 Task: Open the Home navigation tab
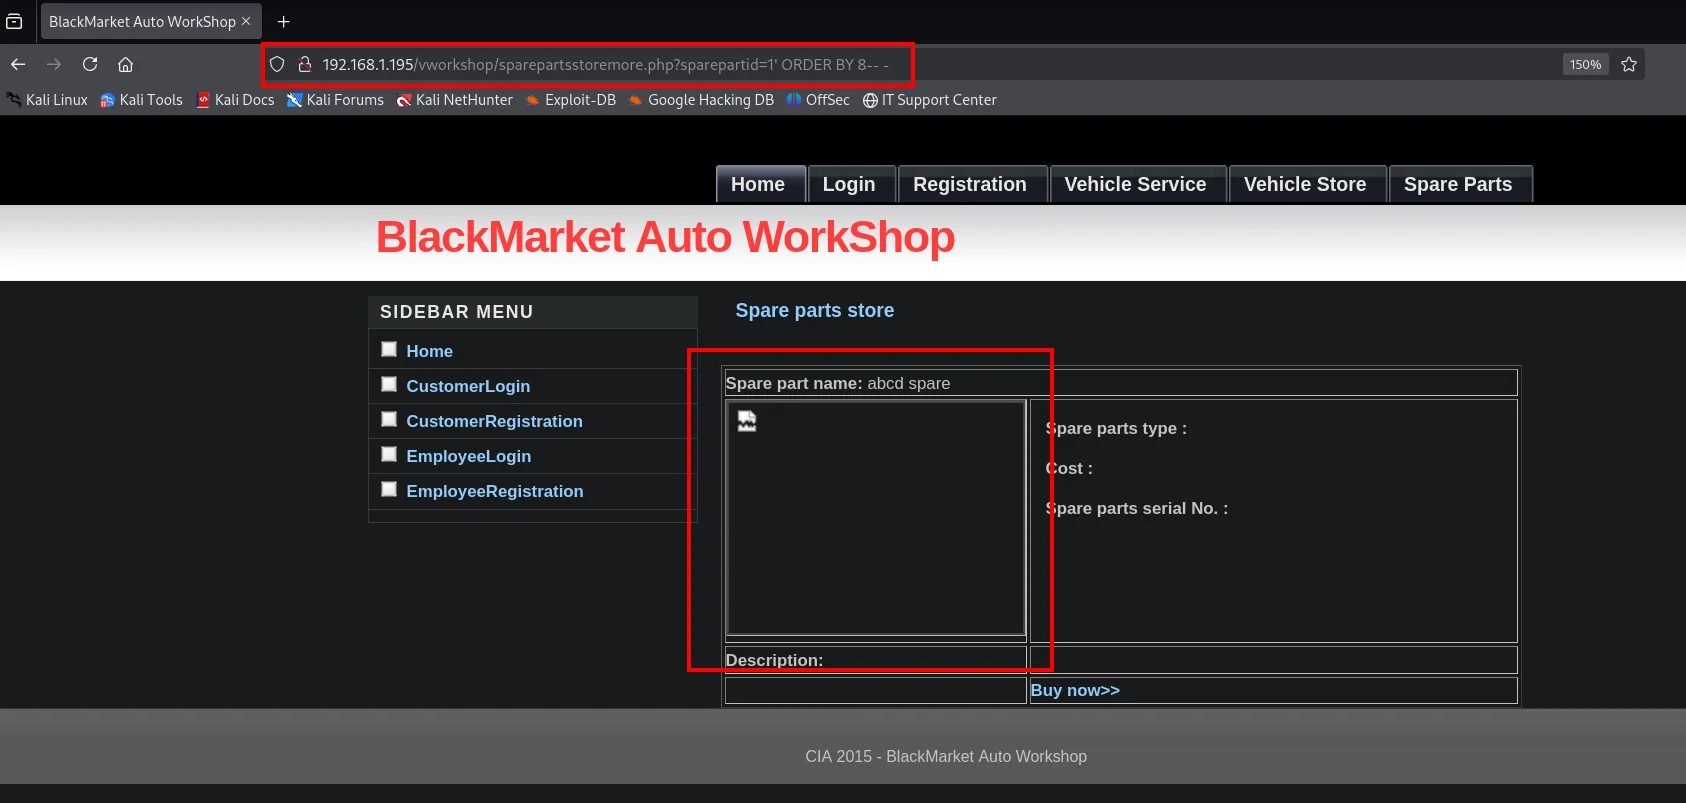point(760,184)
